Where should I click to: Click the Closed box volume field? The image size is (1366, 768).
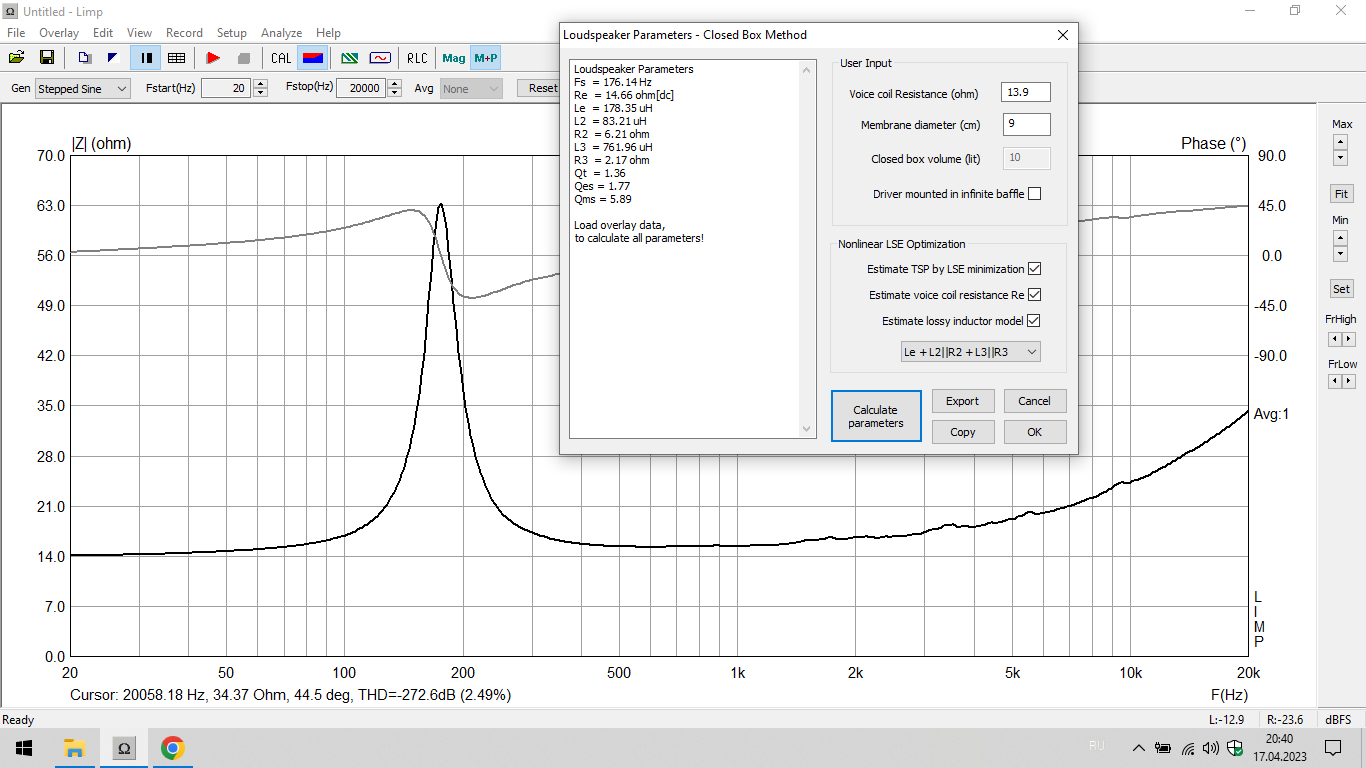pyautogui.click(x=1026, y=158)
